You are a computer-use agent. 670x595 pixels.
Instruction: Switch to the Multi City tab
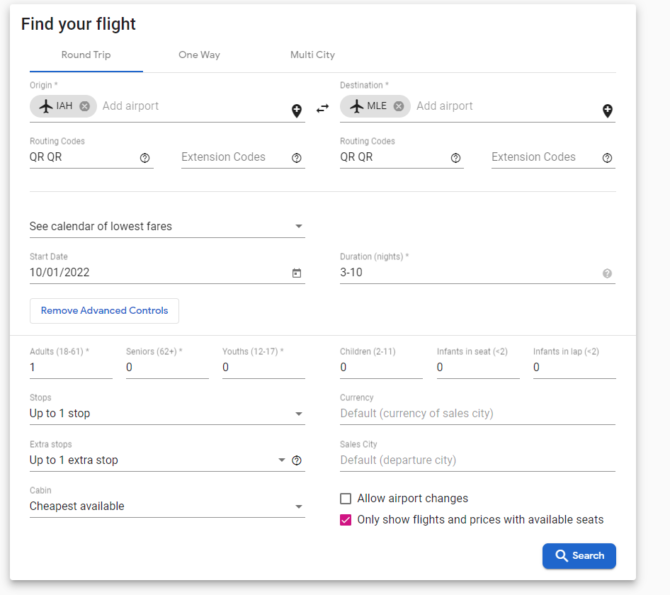(312, 55)
